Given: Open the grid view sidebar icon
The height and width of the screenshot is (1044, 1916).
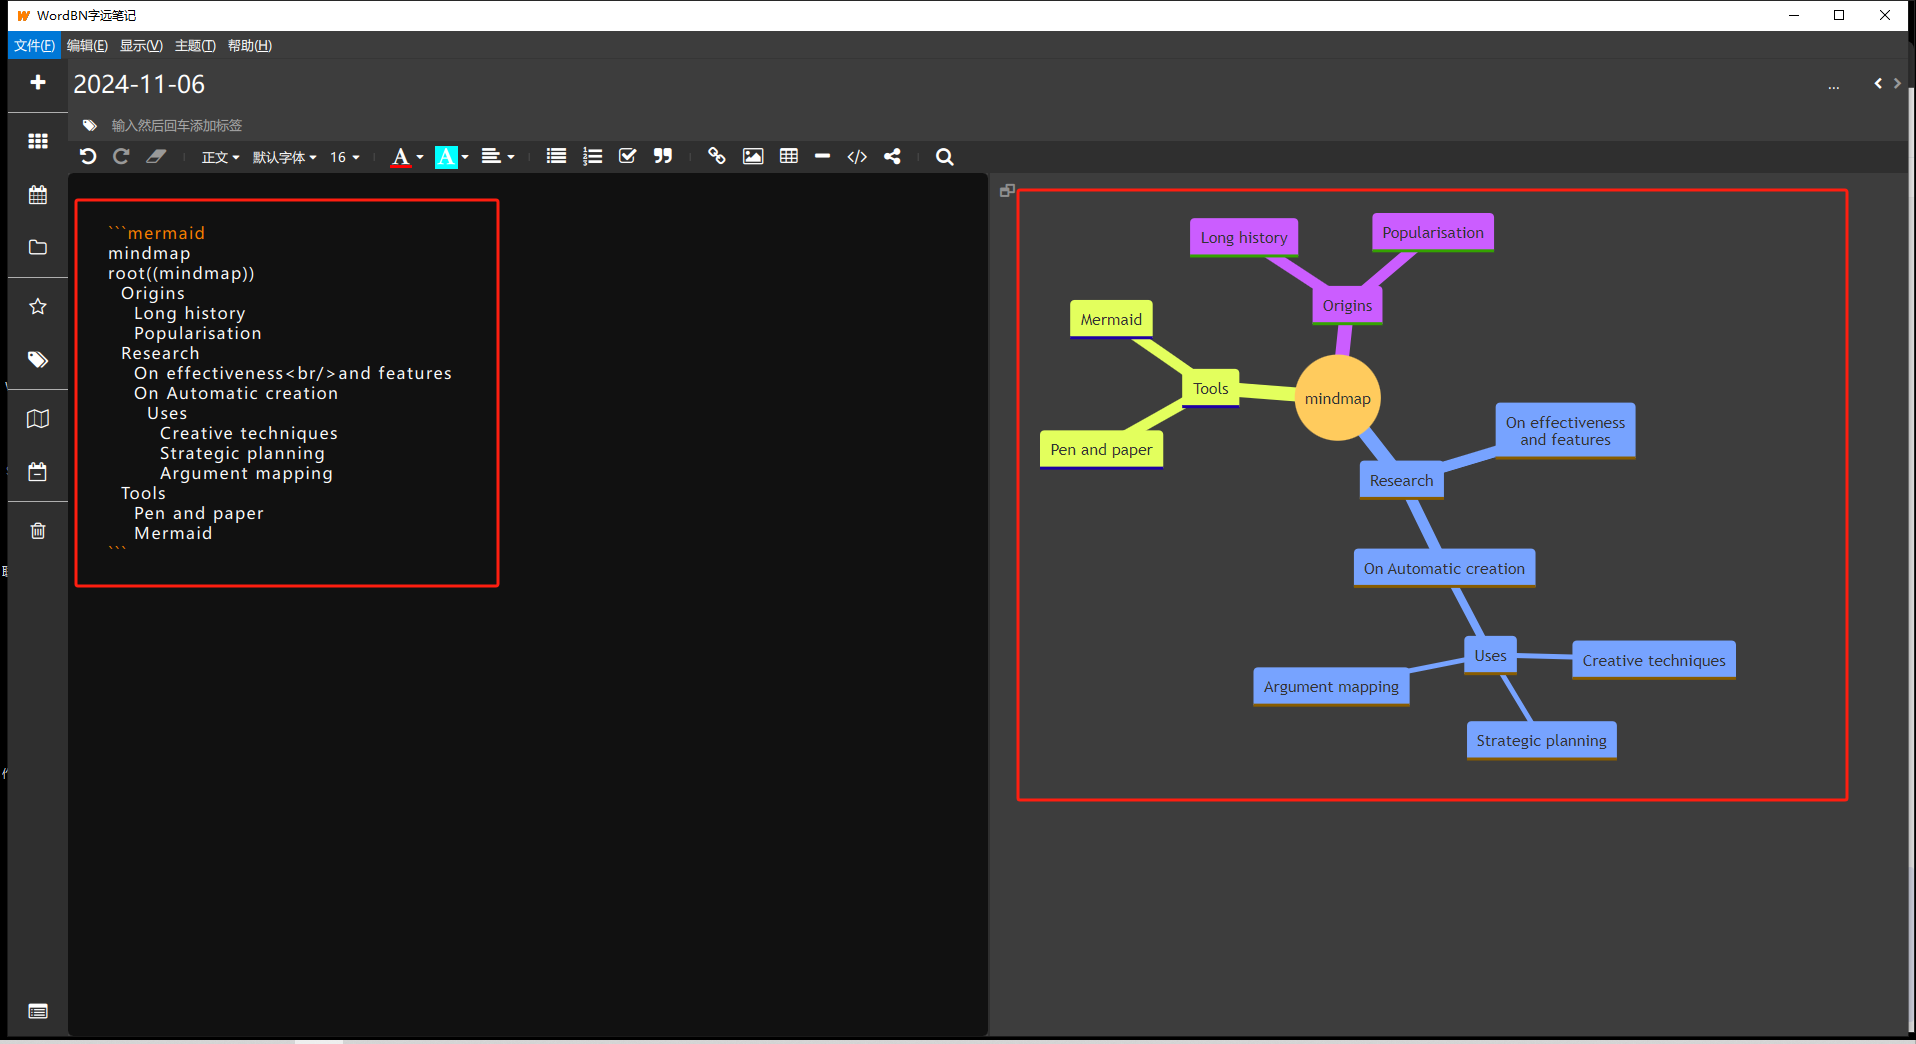Looking at the screenshot, I should (x=38, y=141).
